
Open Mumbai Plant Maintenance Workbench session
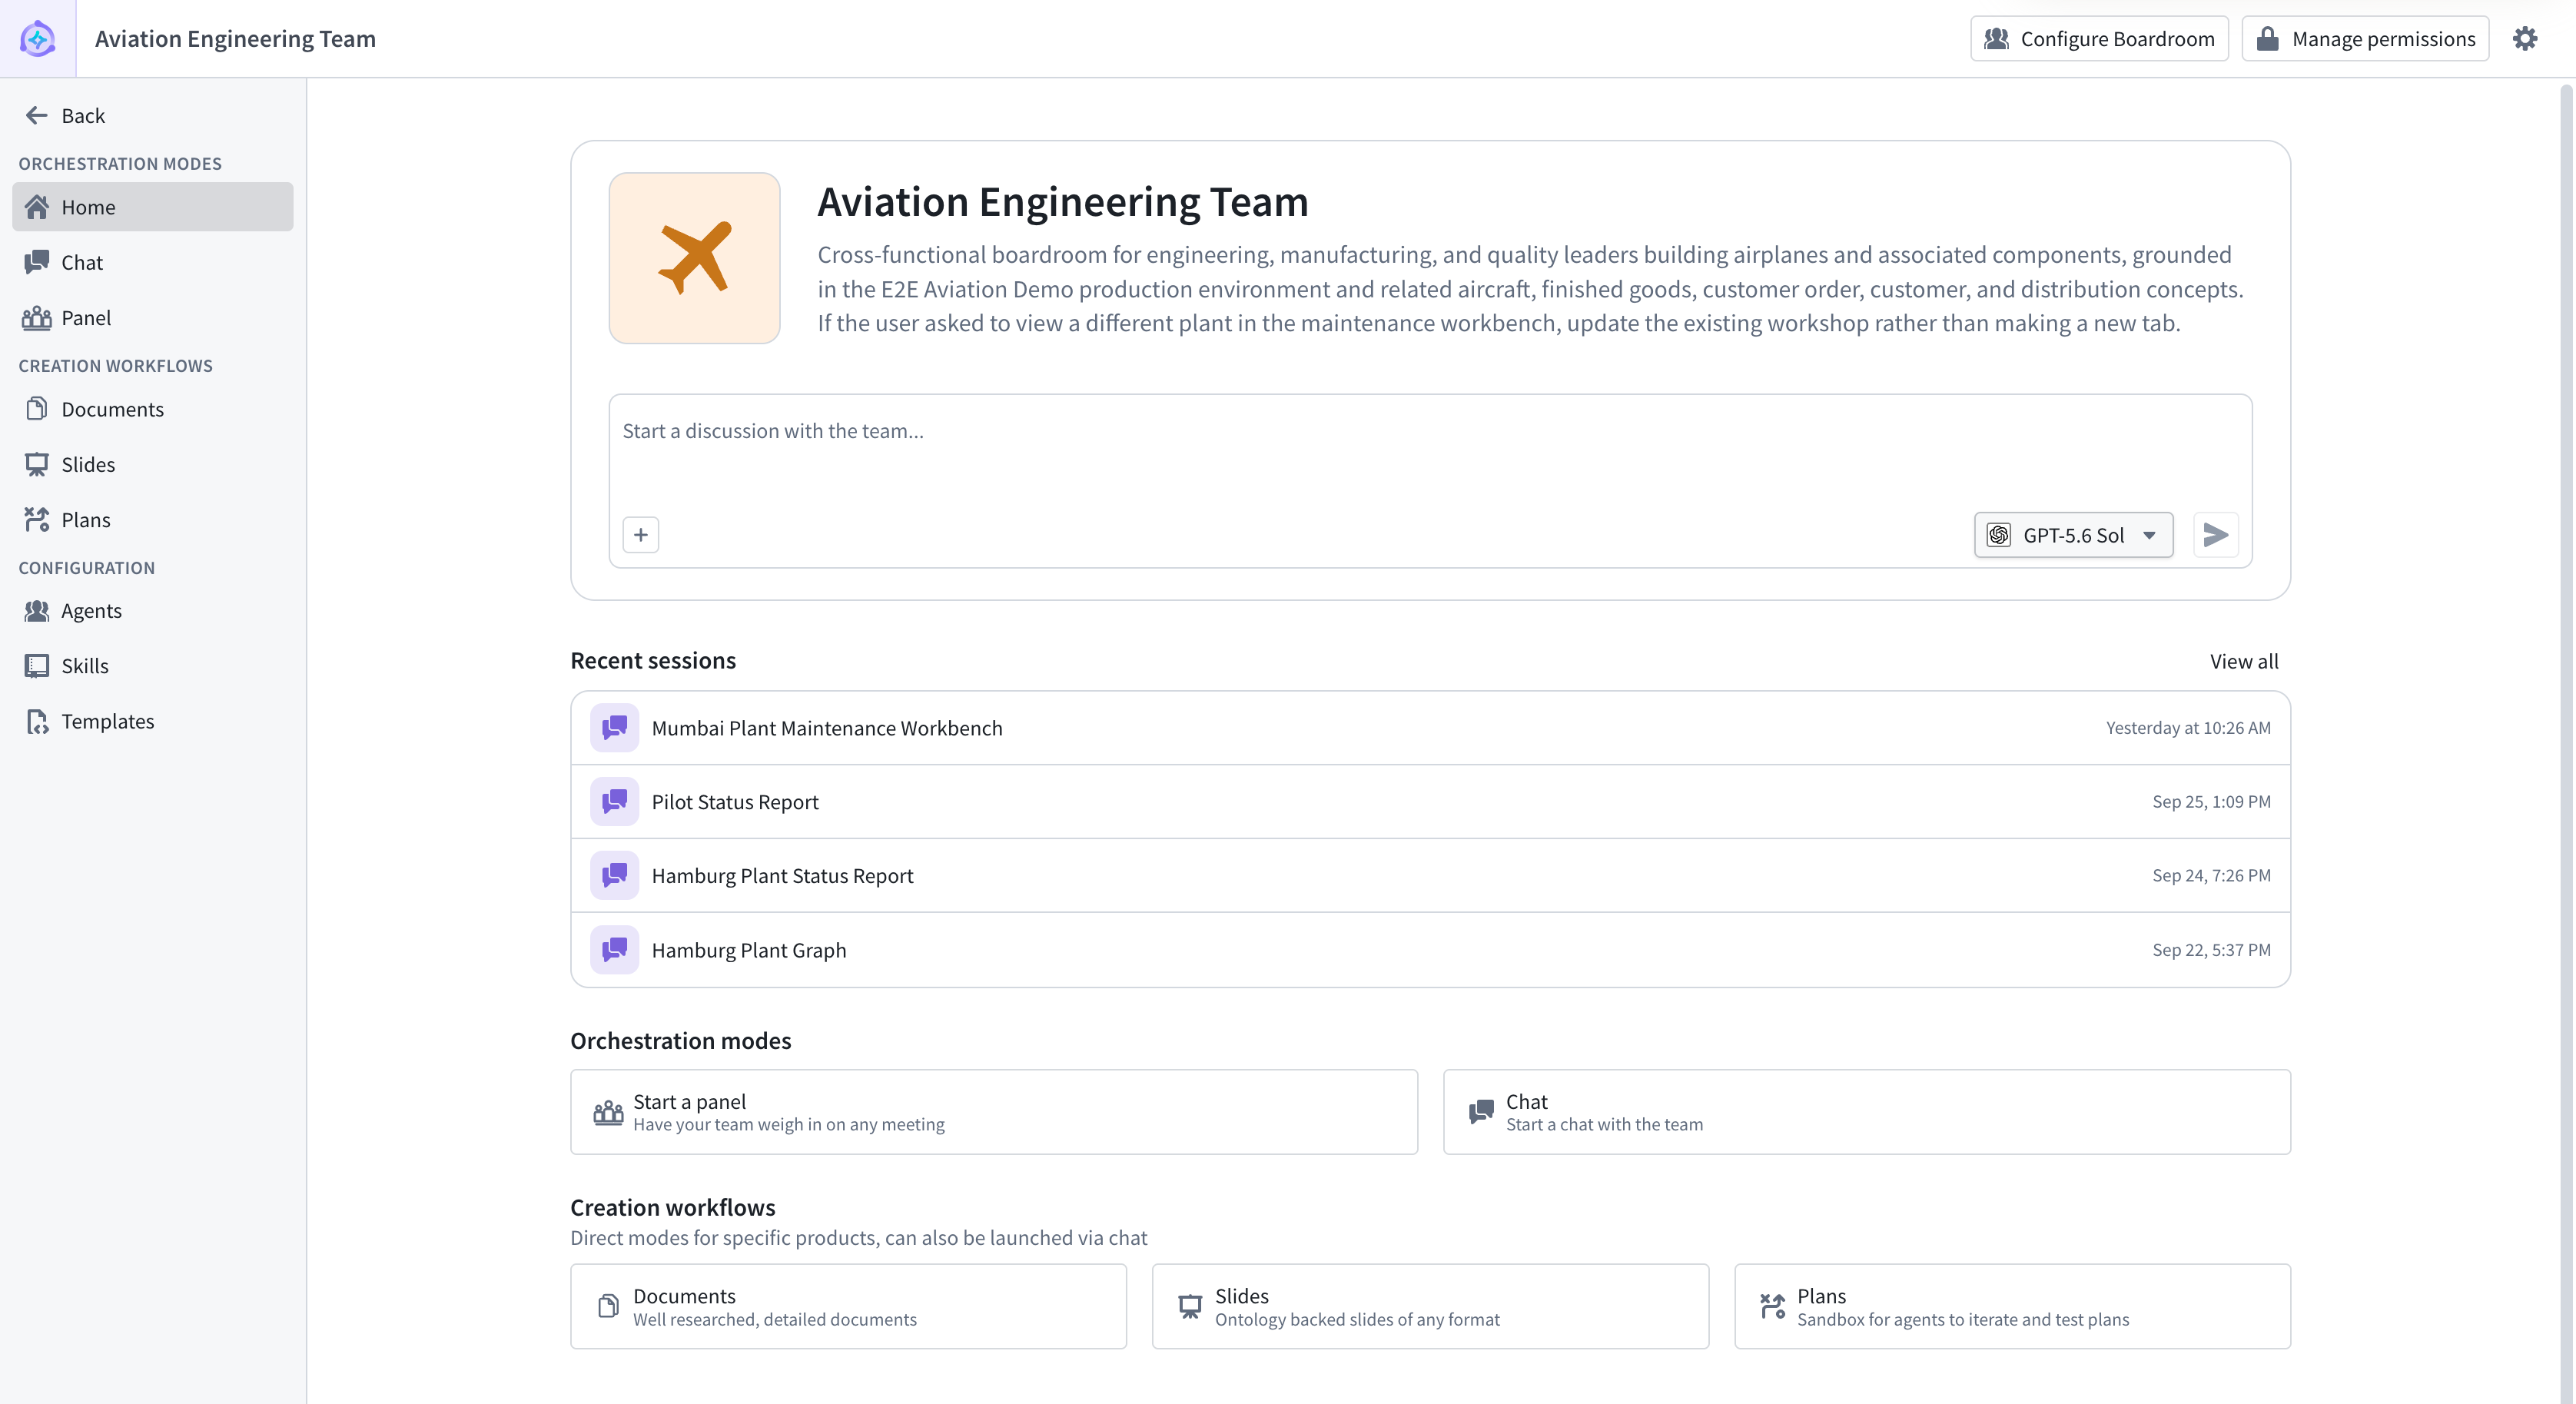[x=1430, y=728]
